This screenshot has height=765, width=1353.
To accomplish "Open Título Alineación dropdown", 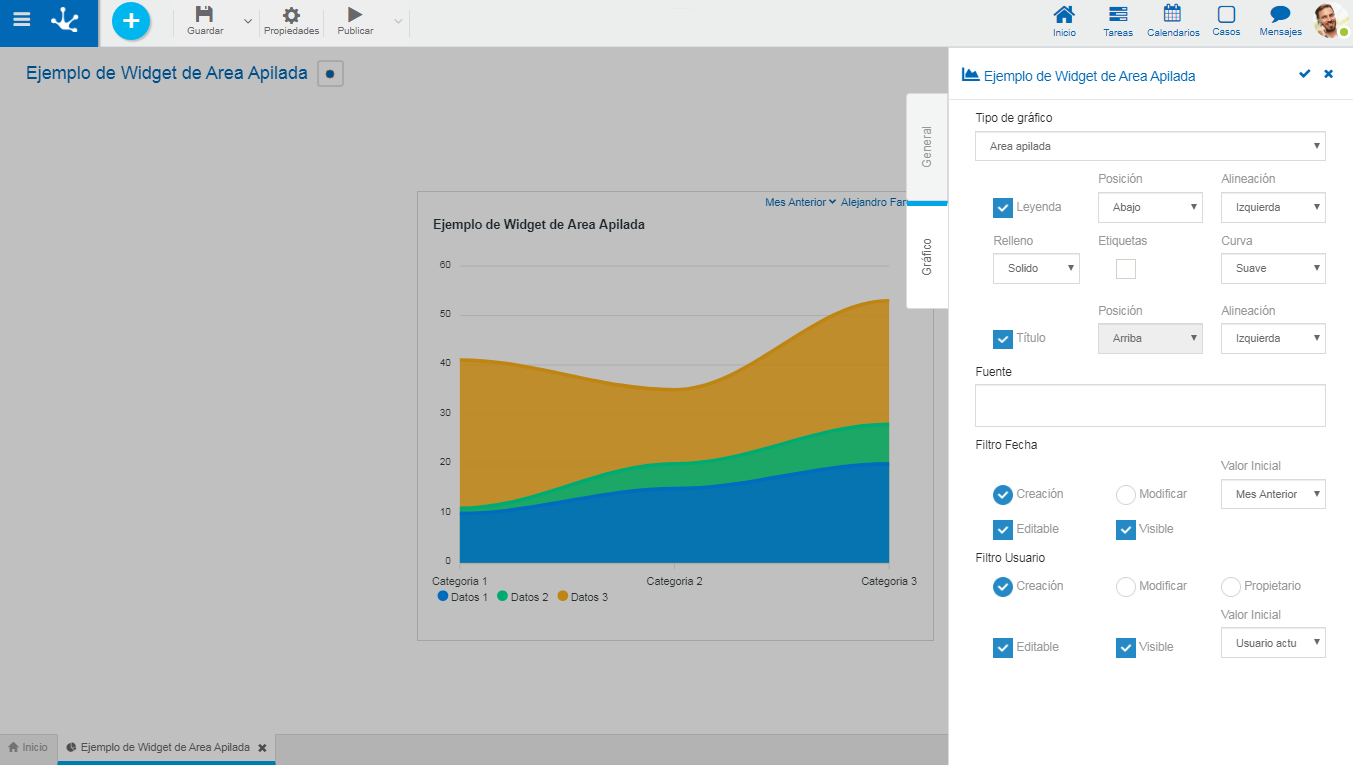I will click(1273, 338).
